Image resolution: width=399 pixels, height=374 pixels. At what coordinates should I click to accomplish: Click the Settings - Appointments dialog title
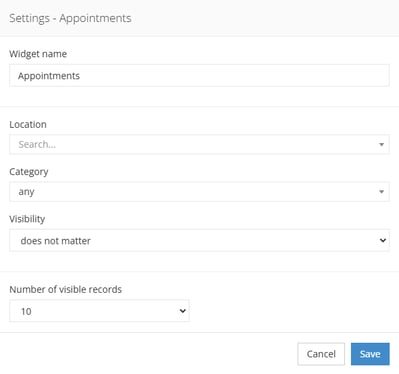(70, 18)
